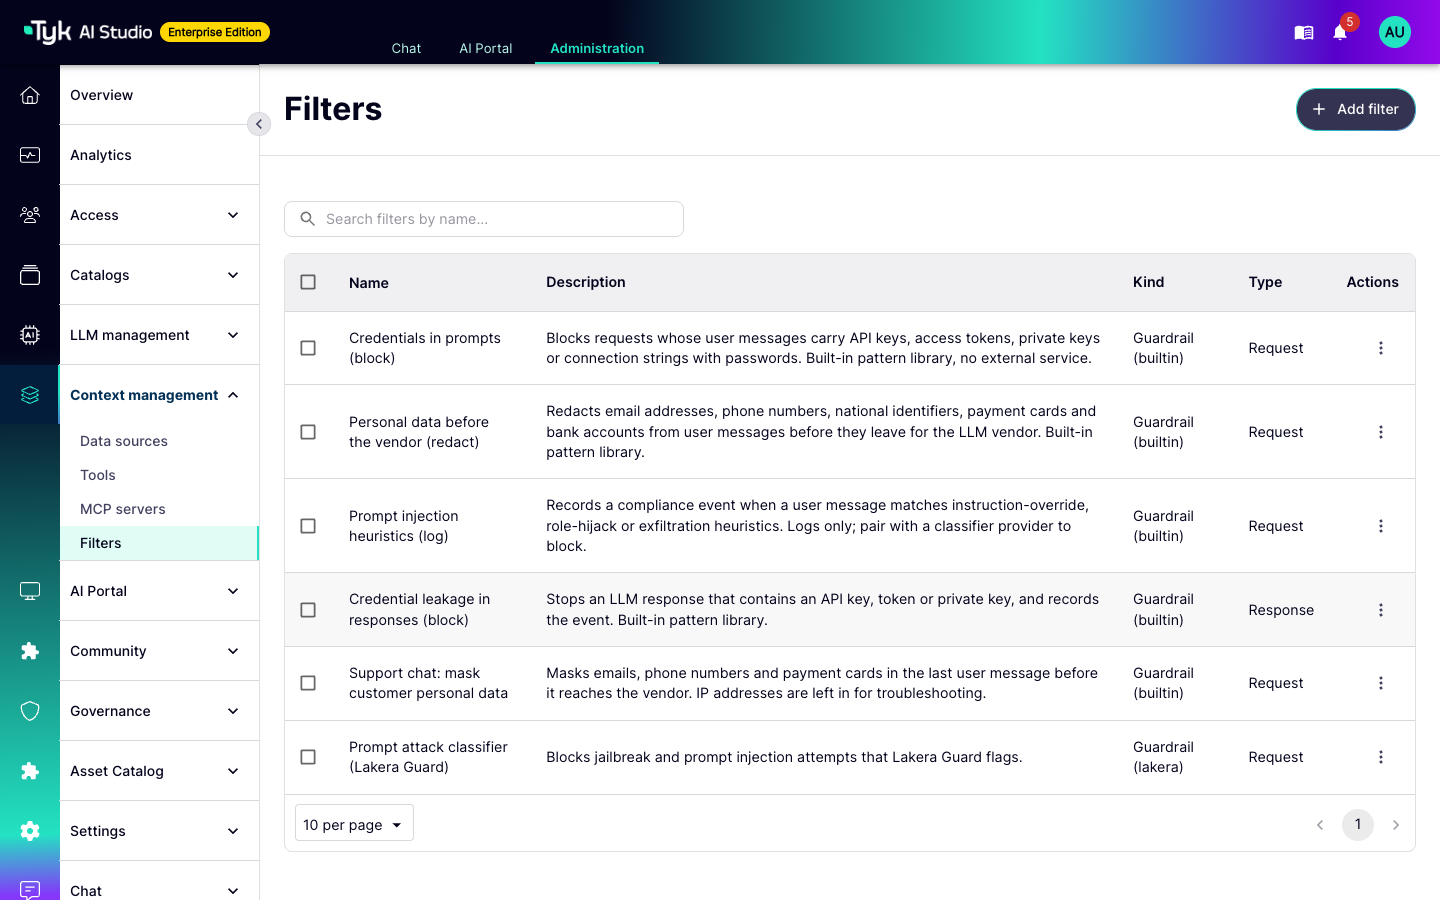Expand the LLM management section
The height and width of the screenshot is (900, 1440).
click(159, 335)
